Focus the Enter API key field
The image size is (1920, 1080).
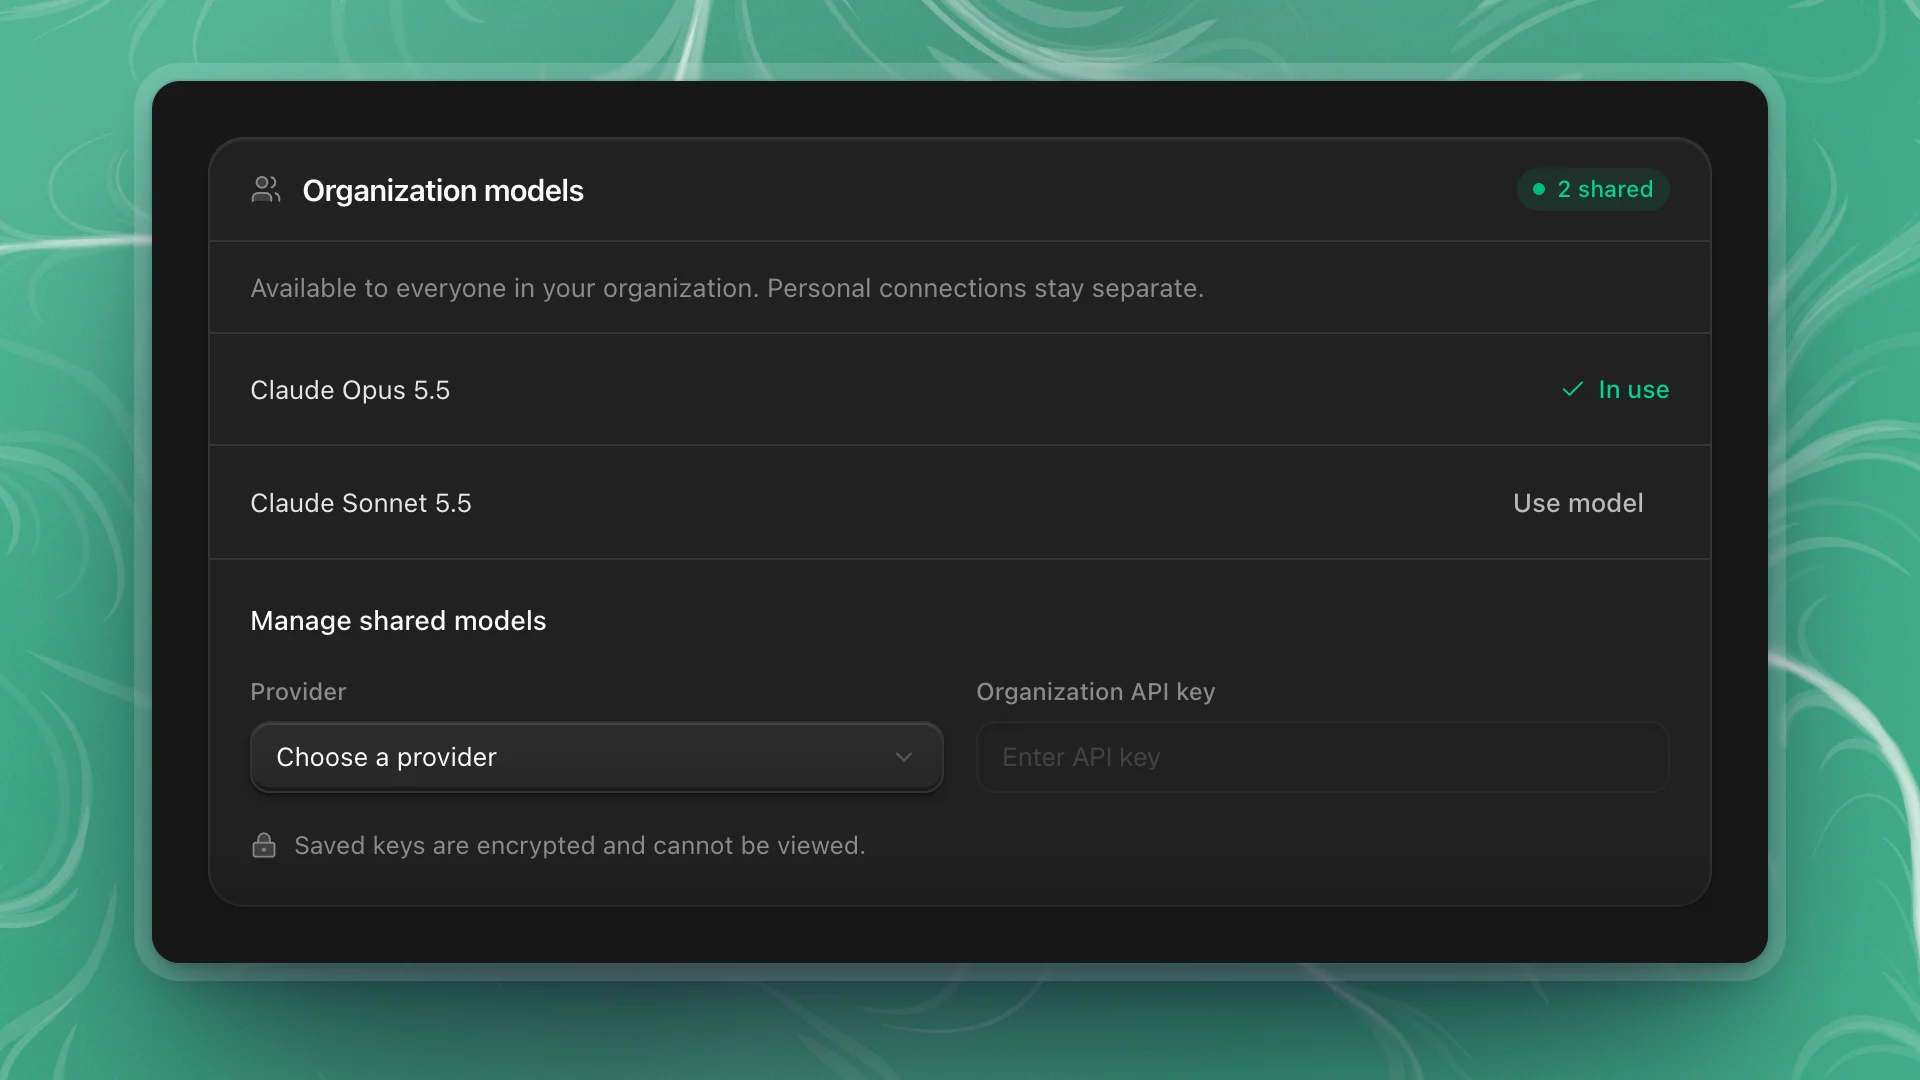coord(1322,757)
